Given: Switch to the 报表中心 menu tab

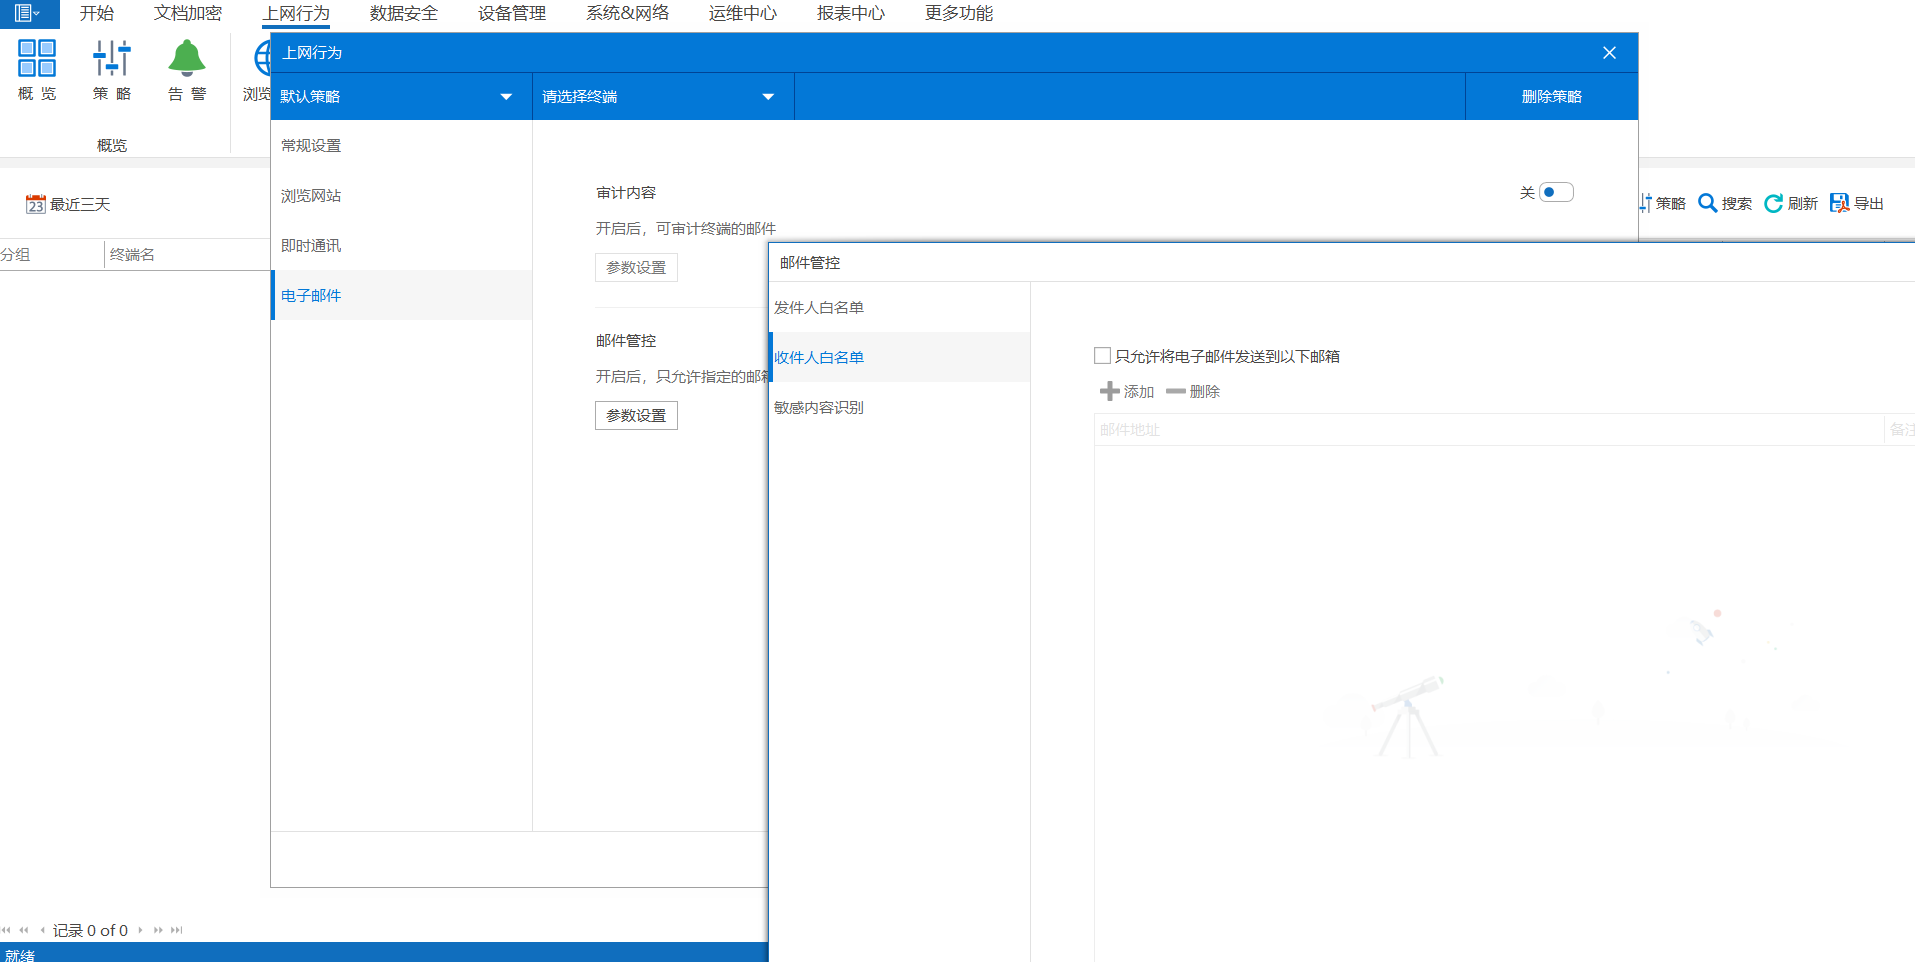Looking at the screenshot, I should coord(850,13).
